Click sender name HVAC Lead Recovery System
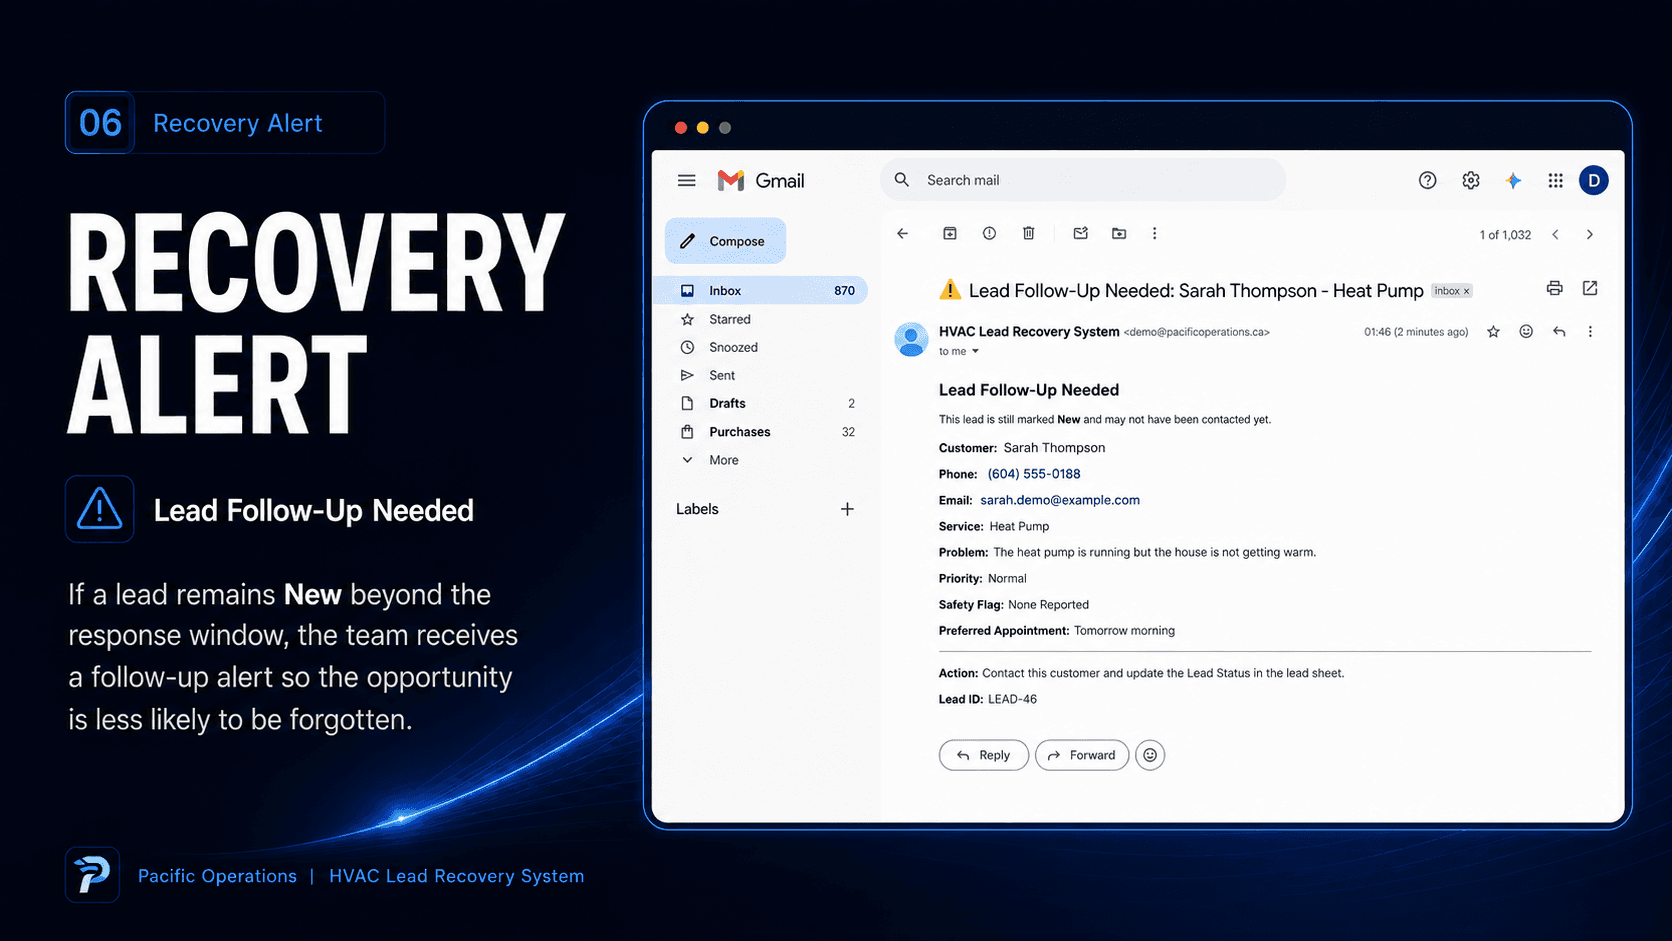 coord(1029,332)
